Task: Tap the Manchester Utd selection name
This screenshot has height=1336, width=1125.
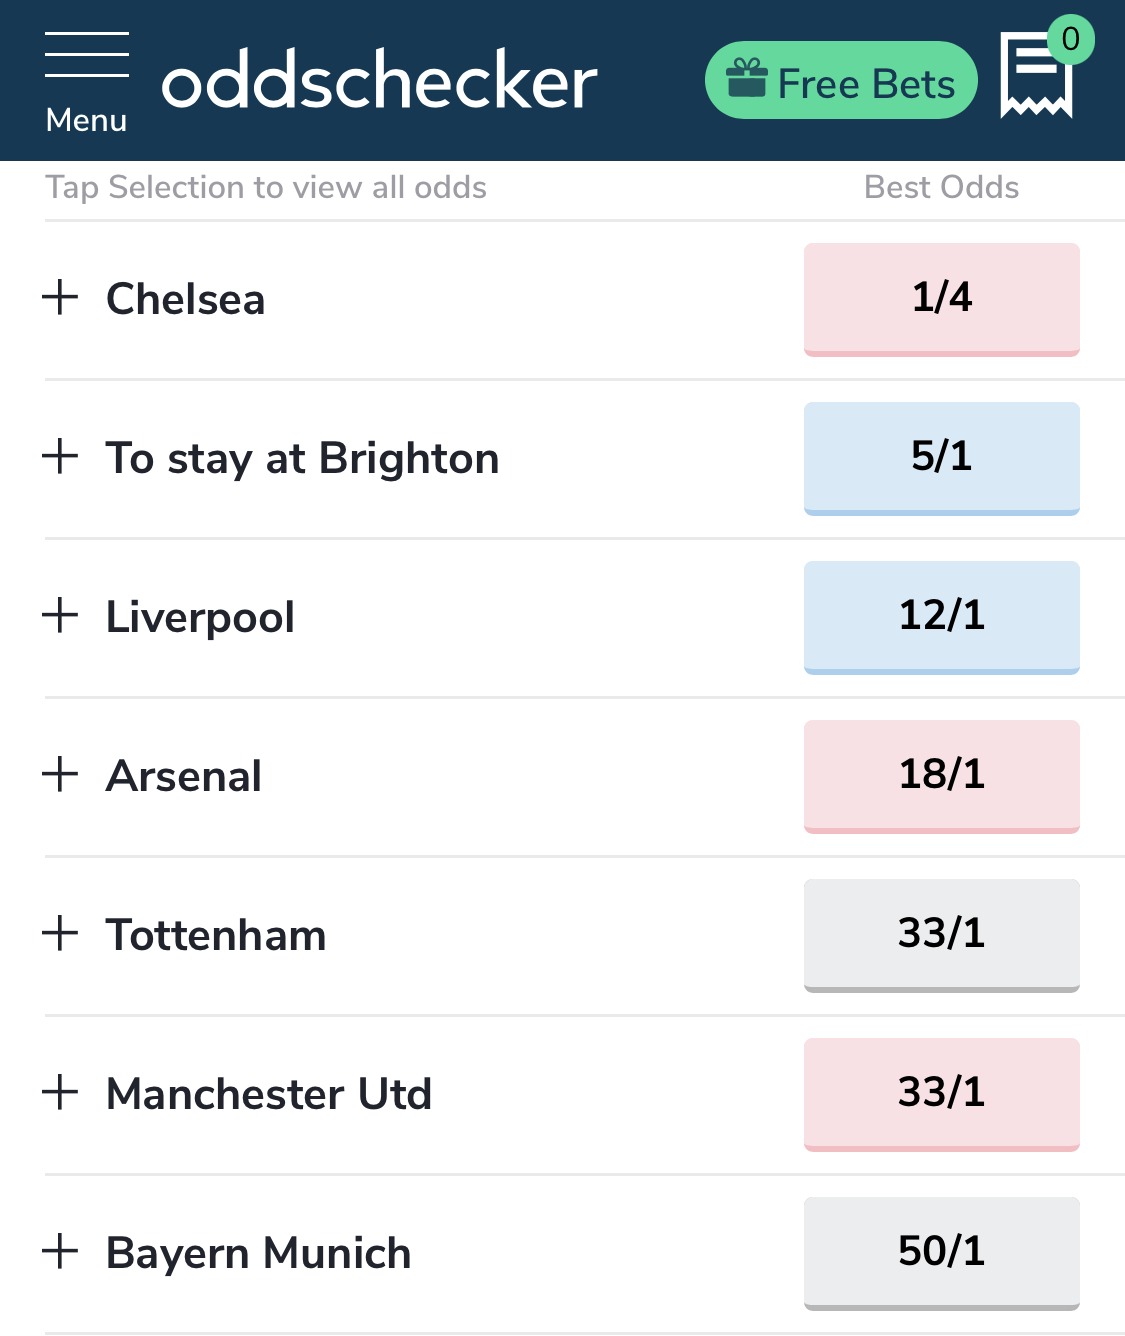Action: (x=269, y=1094)
